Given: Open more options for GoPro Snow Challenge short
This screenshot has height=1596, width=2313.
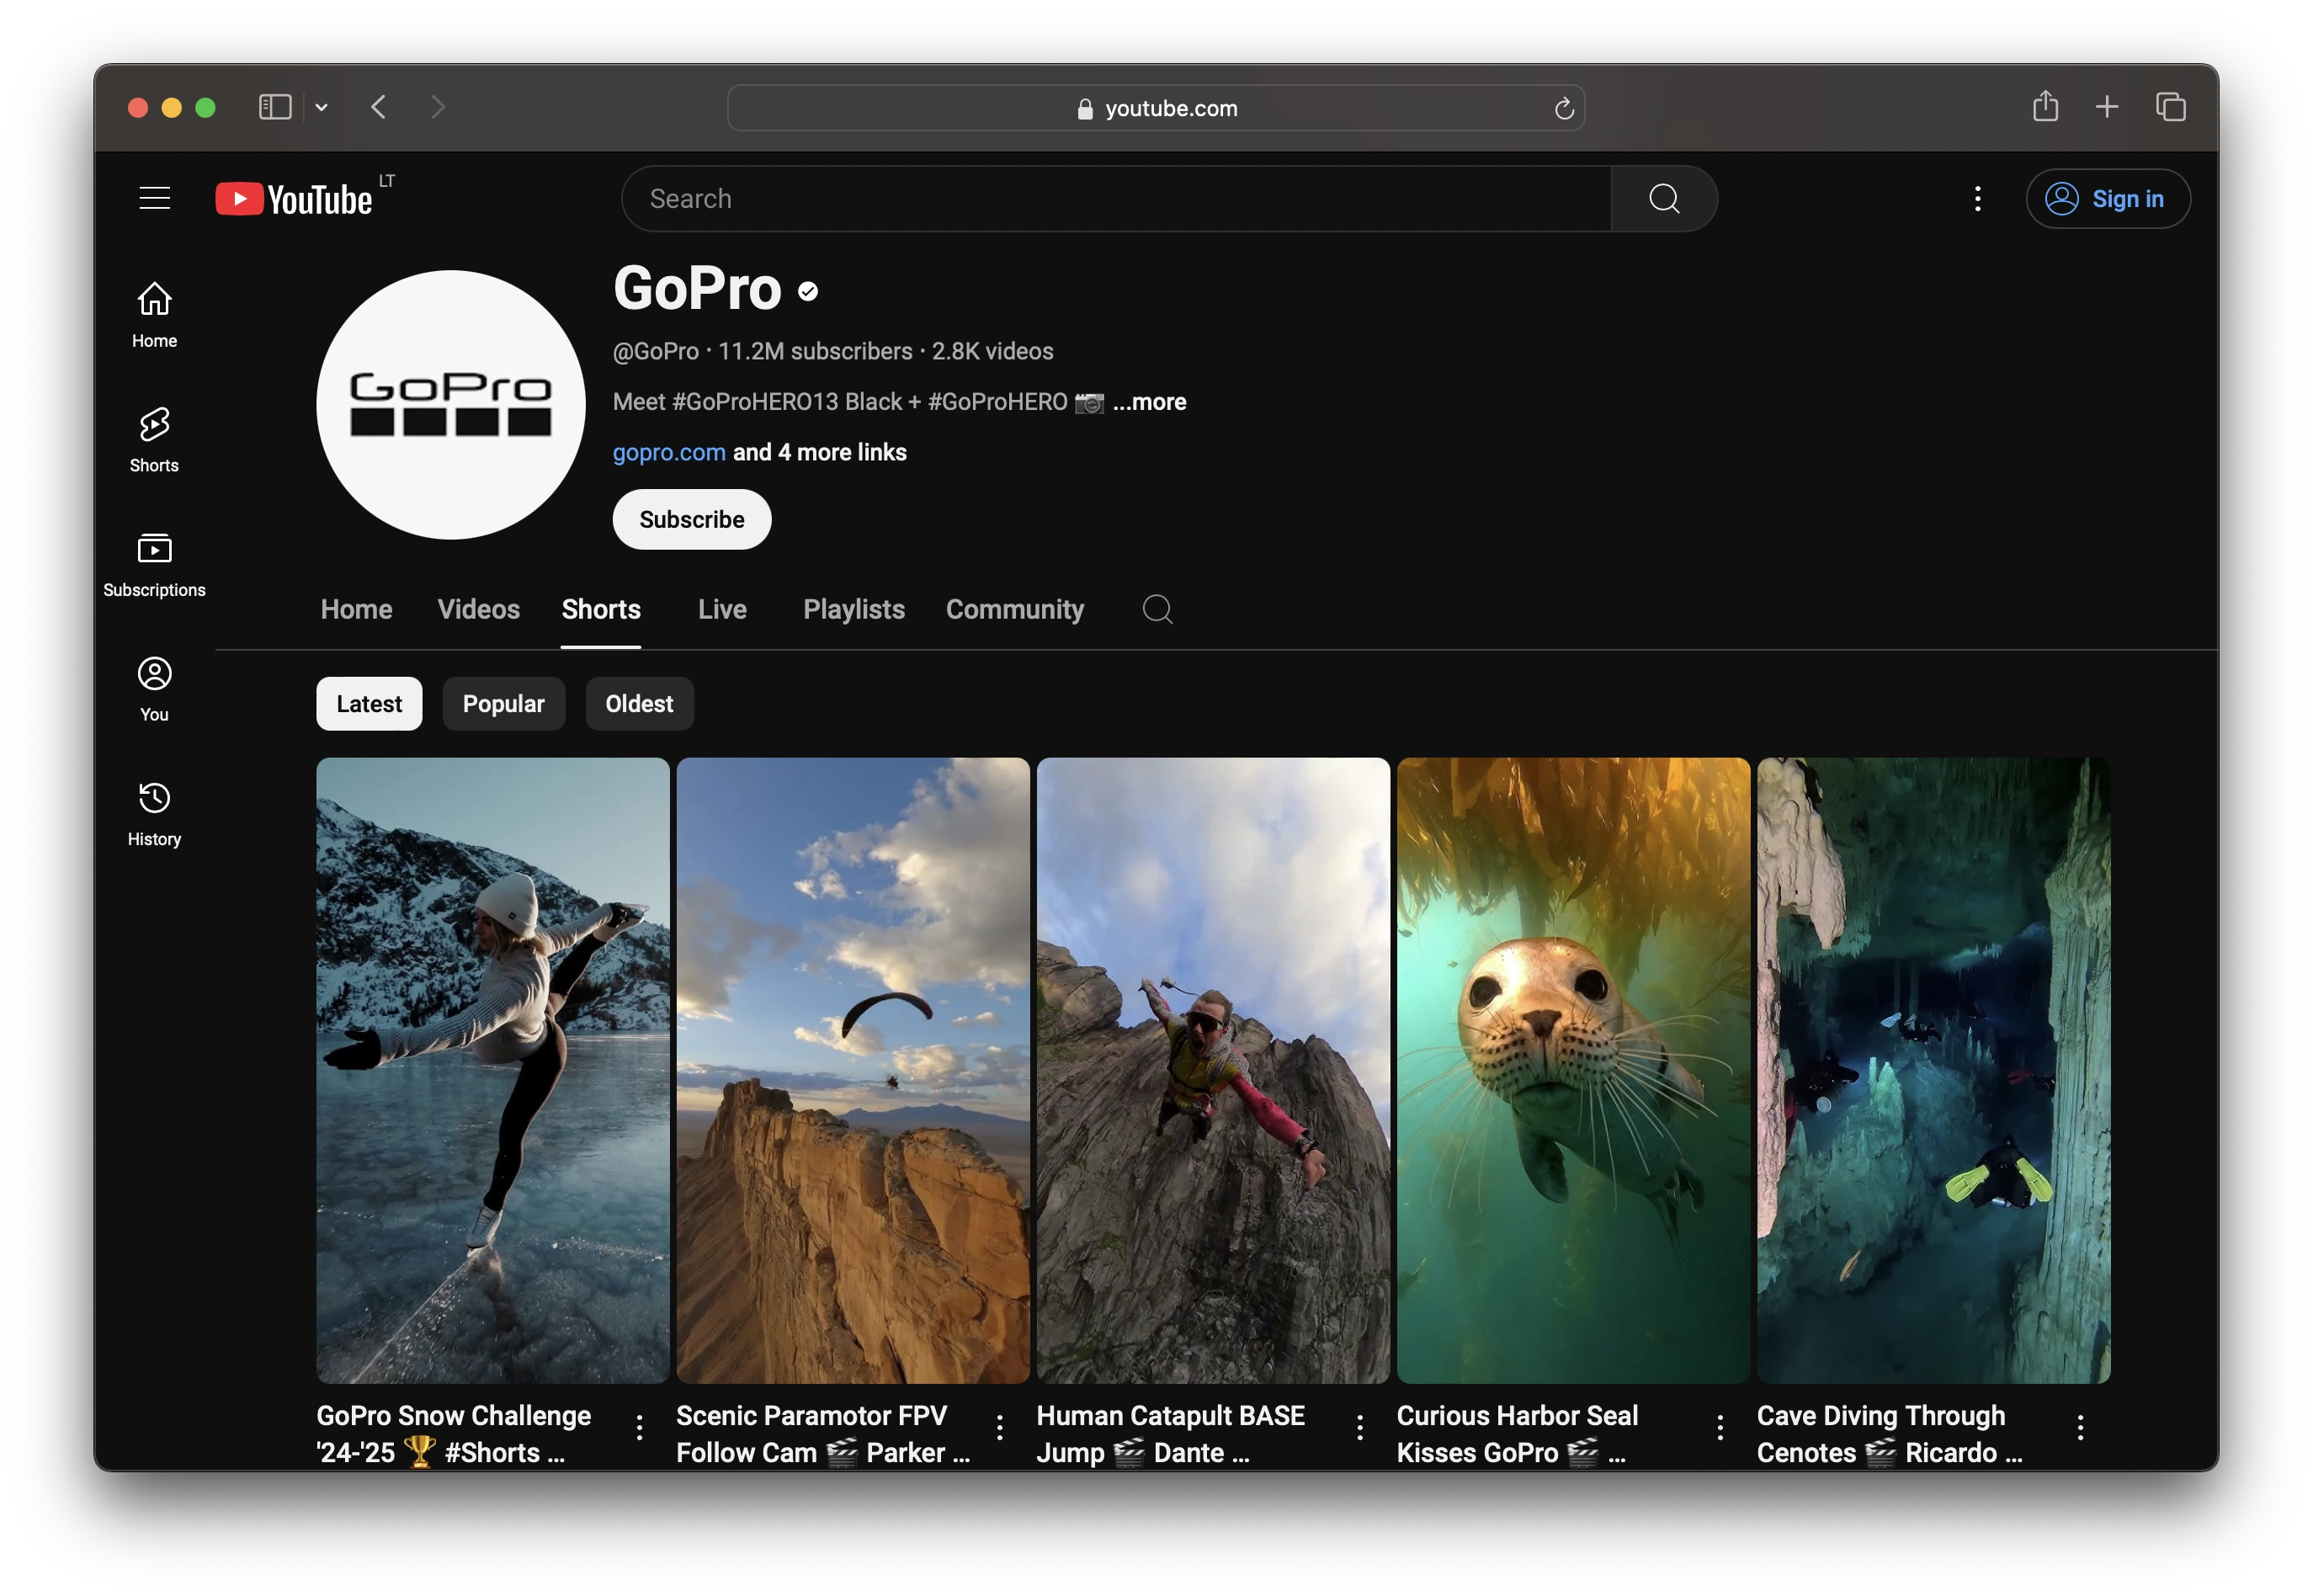Looking at the screenshot, I should coord(639,1427).
